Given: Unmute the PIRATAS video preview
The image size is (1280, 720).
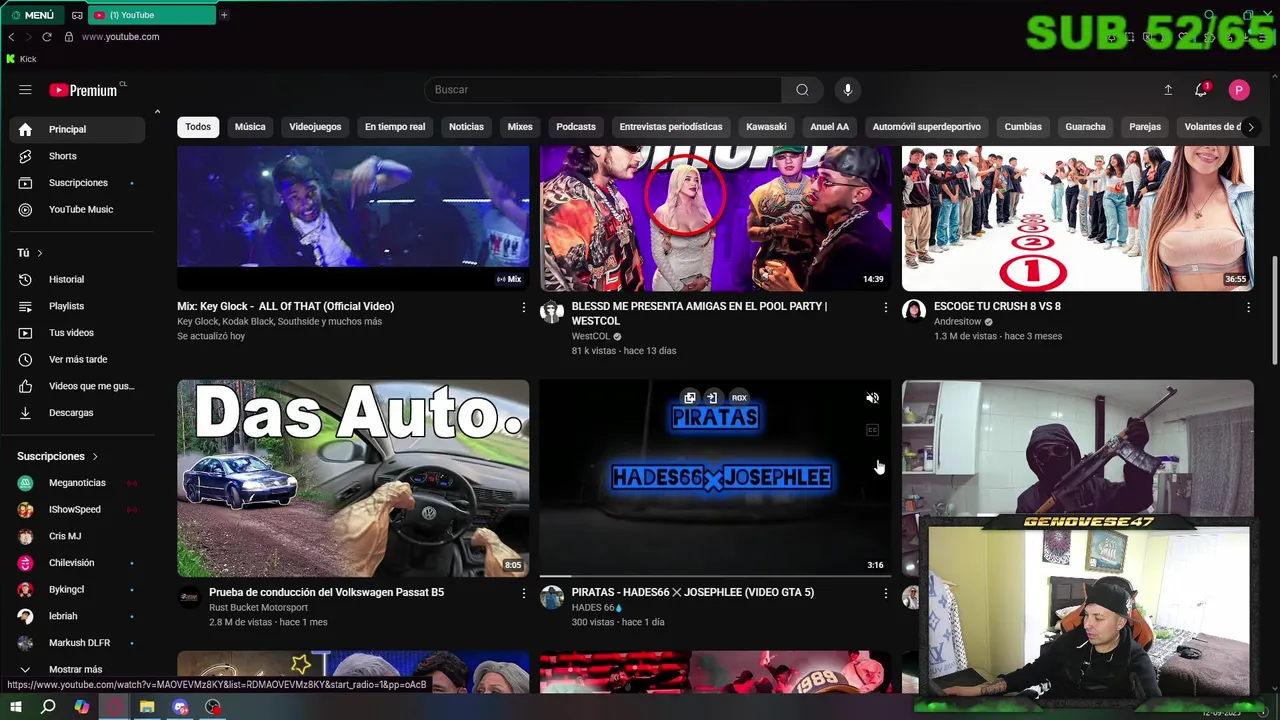Looking at the screenshot, I should [872, 398].
